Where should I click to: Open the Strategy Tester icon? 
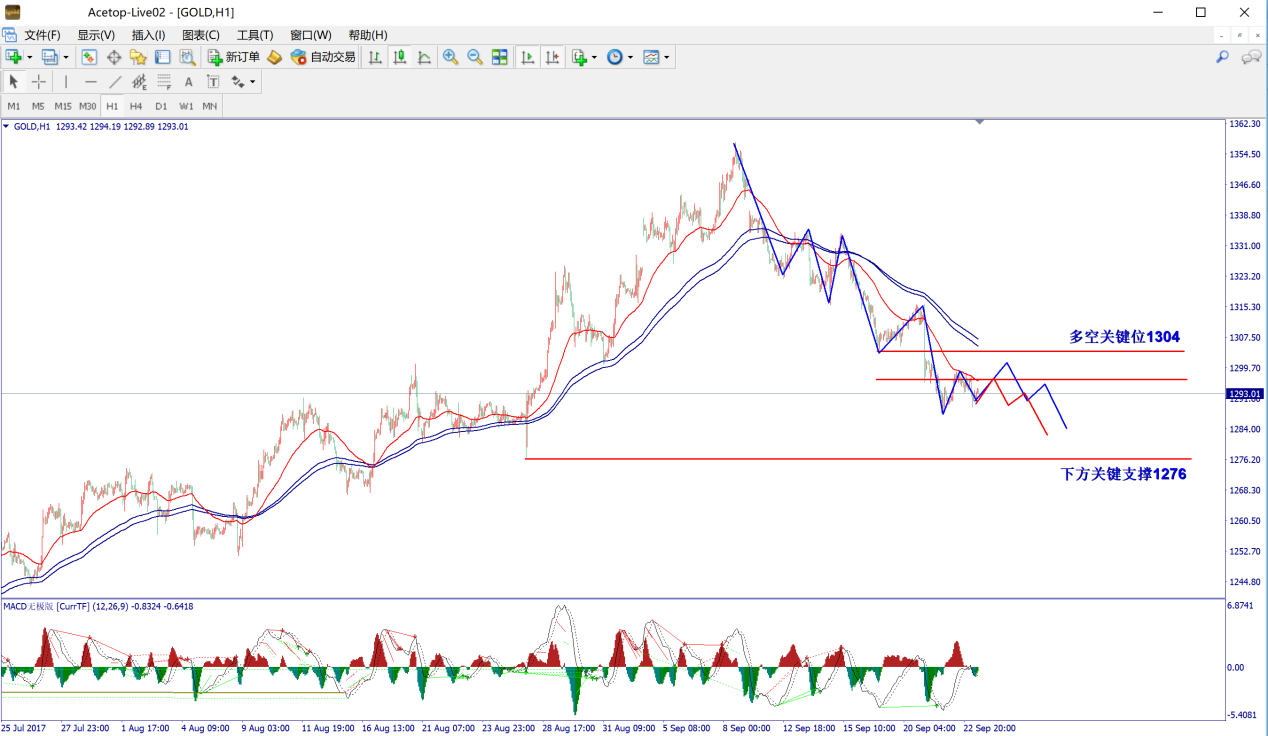pyautogui.click(x=187, y=57)
